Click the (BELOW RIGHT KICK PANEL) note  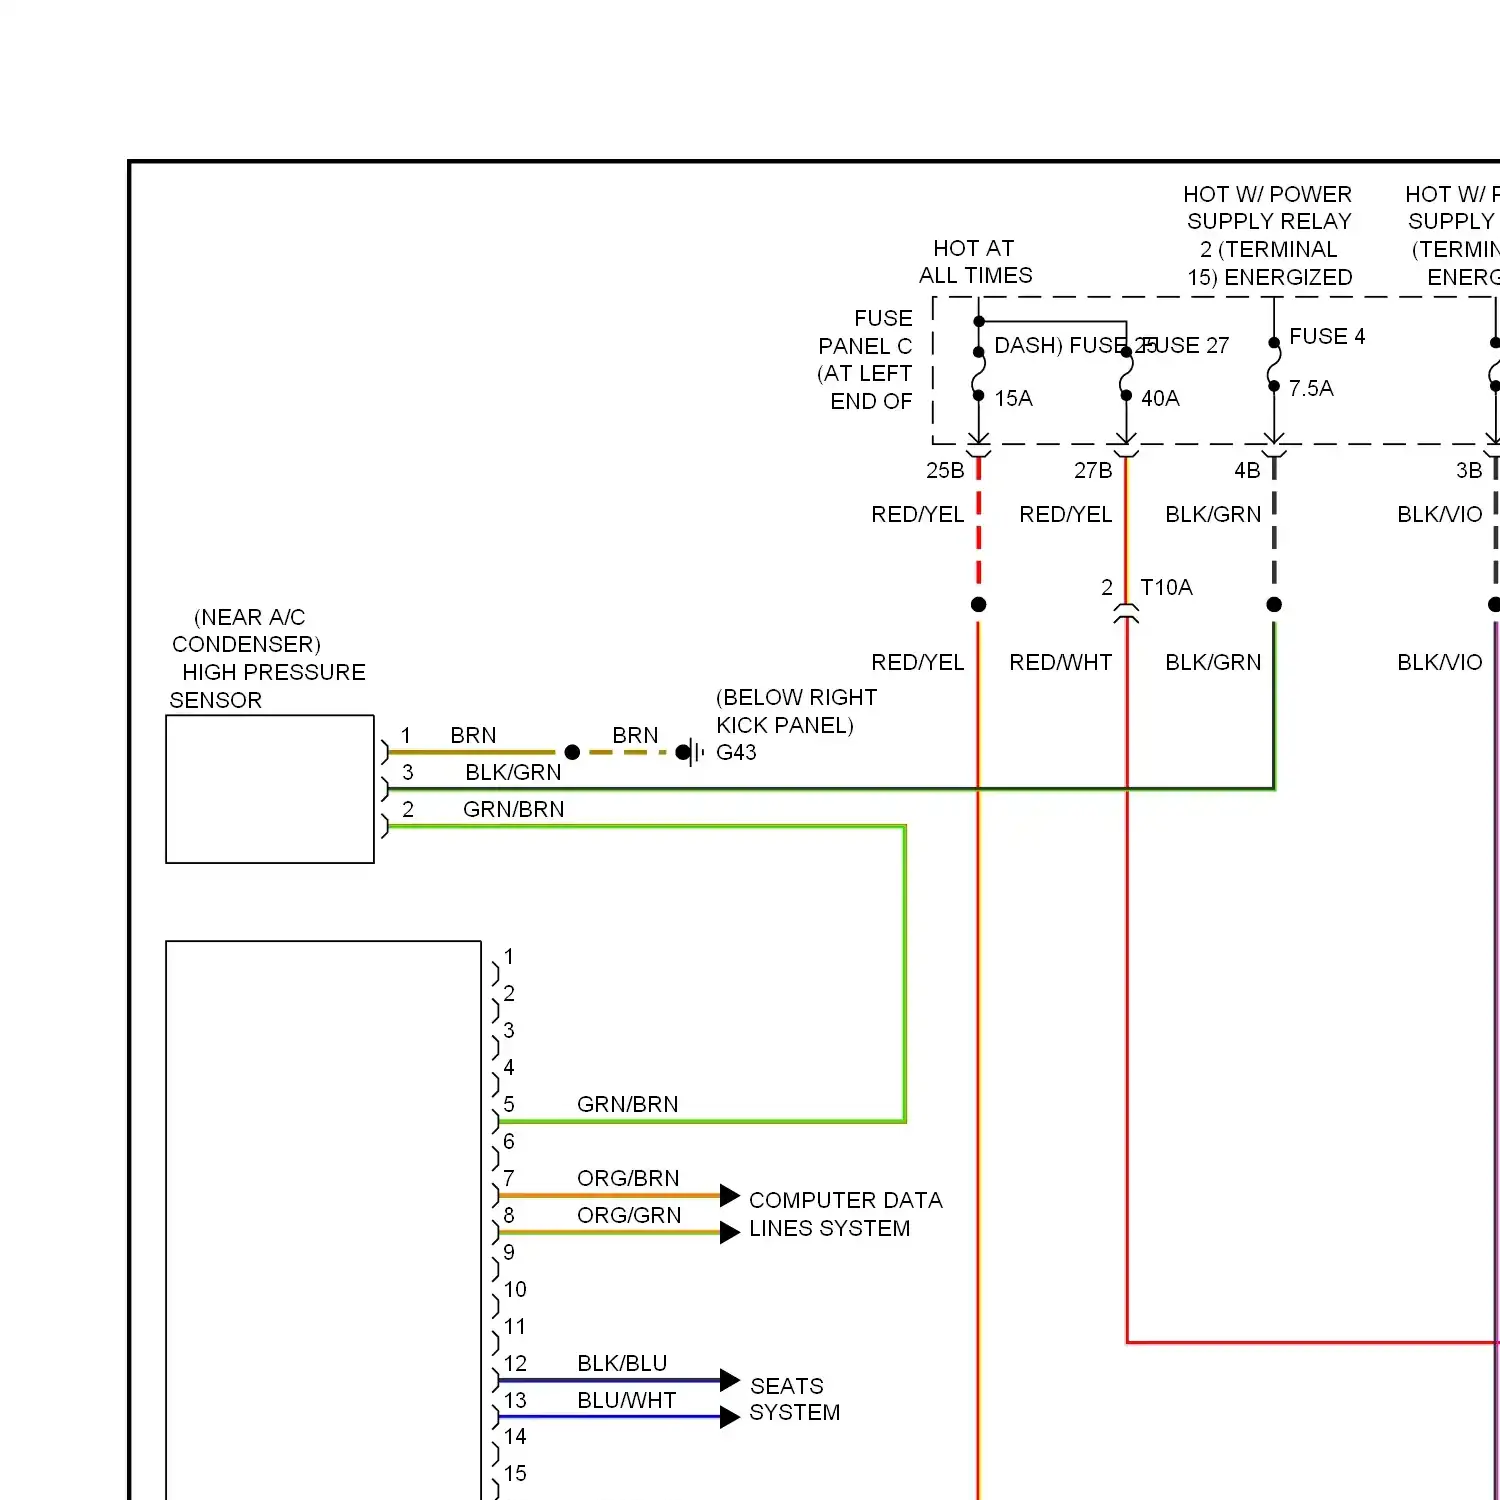coord(796,711)
